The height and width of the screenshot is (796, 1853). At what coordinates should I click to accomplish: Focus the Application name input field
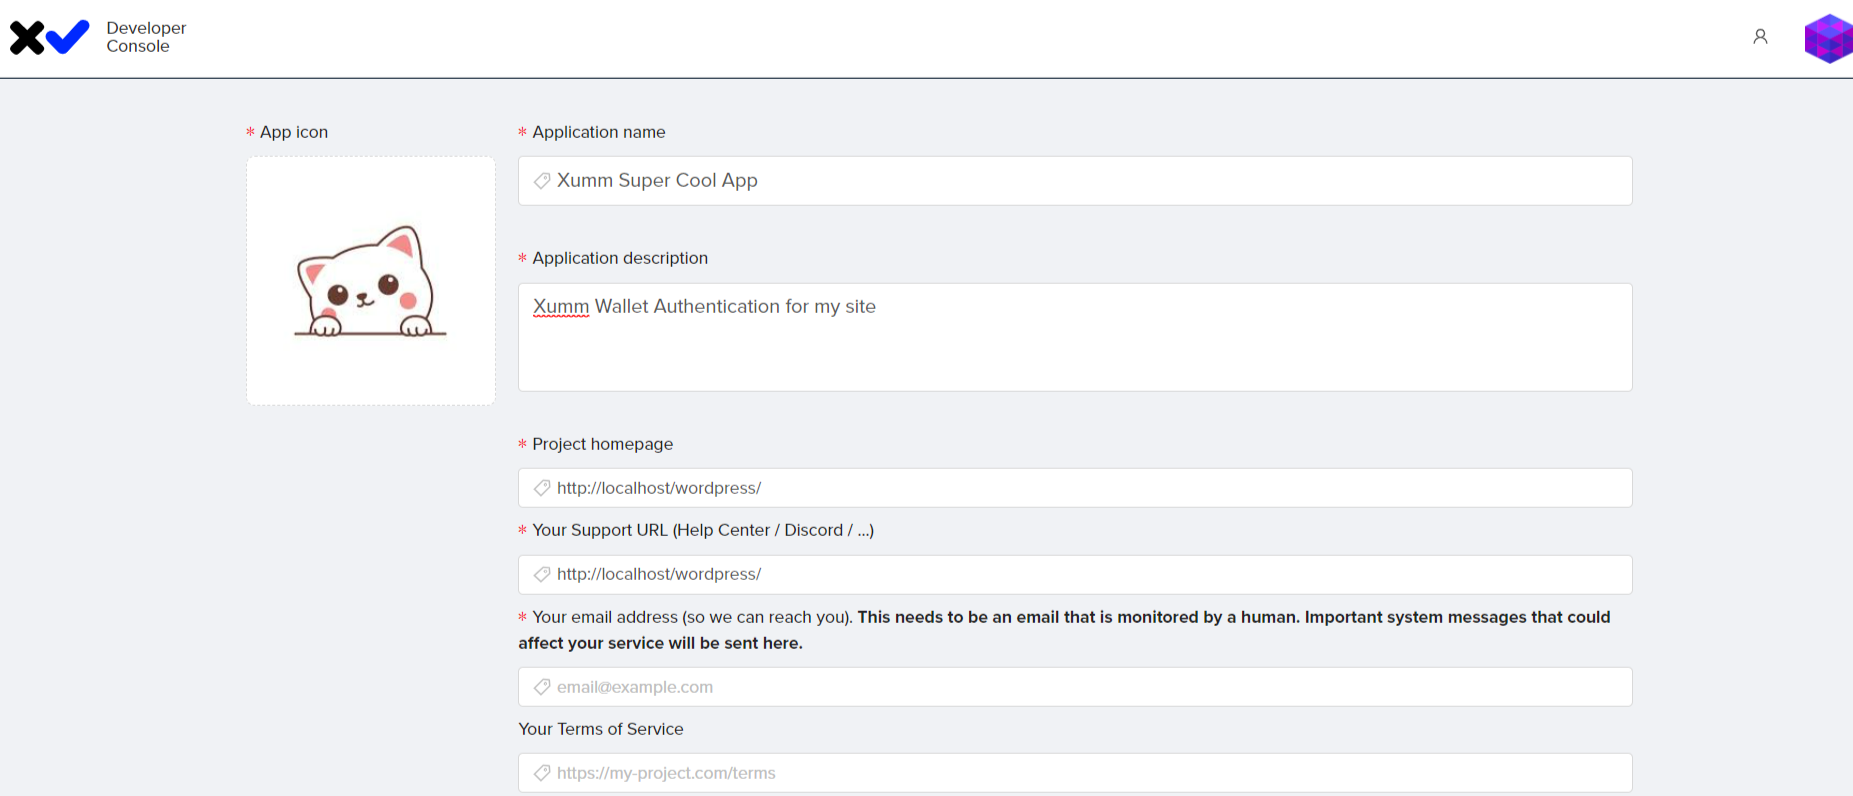coord(1075,181)
